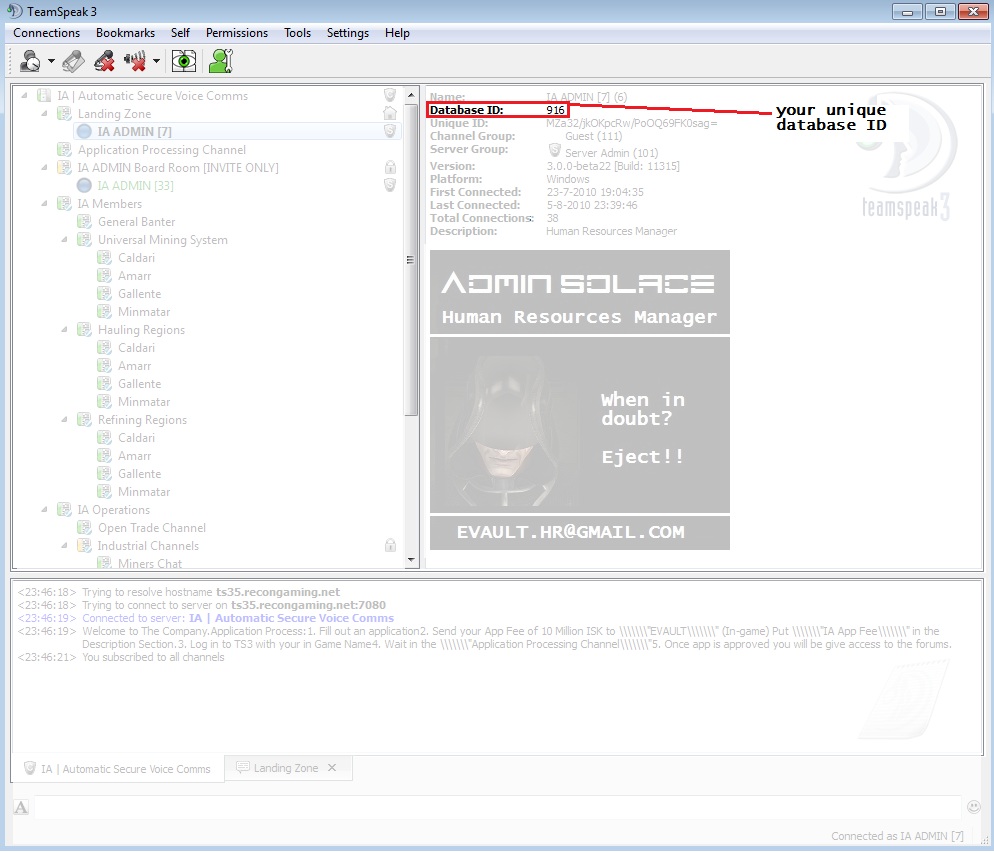Screen dimensions: 994x853
Task: Collapse the Industrial Channels node
Action: coord(65,546)
